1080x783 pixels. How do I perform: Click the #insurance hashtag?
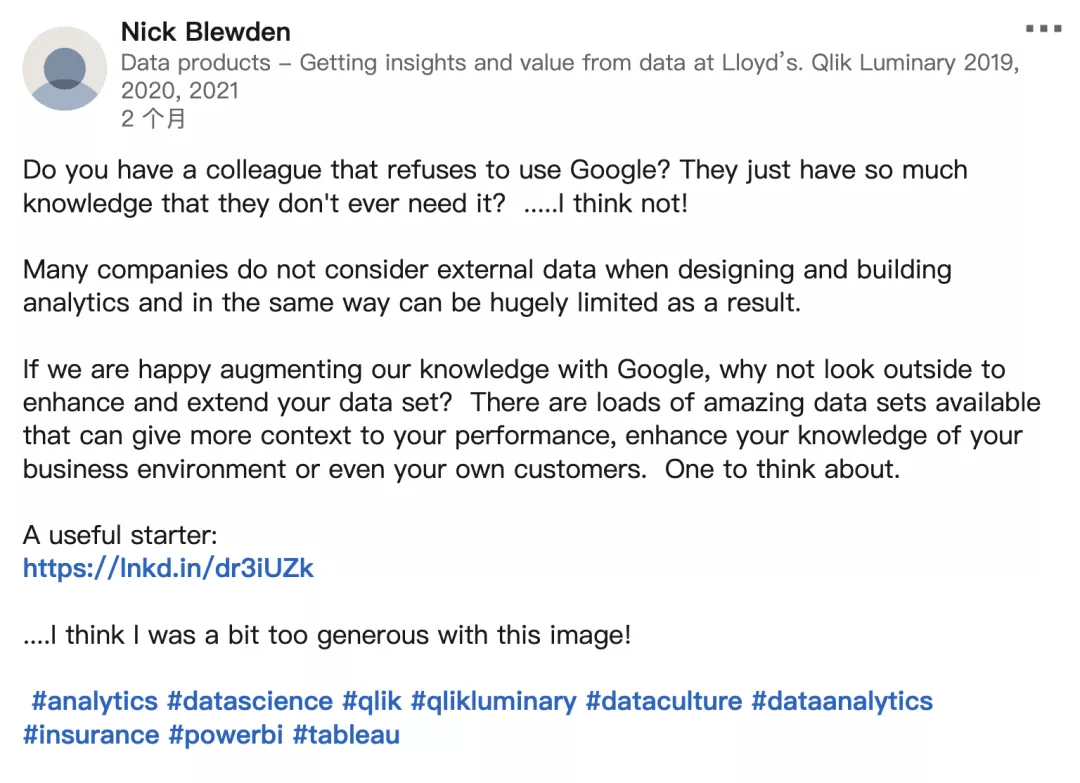(x=91, y=735)
